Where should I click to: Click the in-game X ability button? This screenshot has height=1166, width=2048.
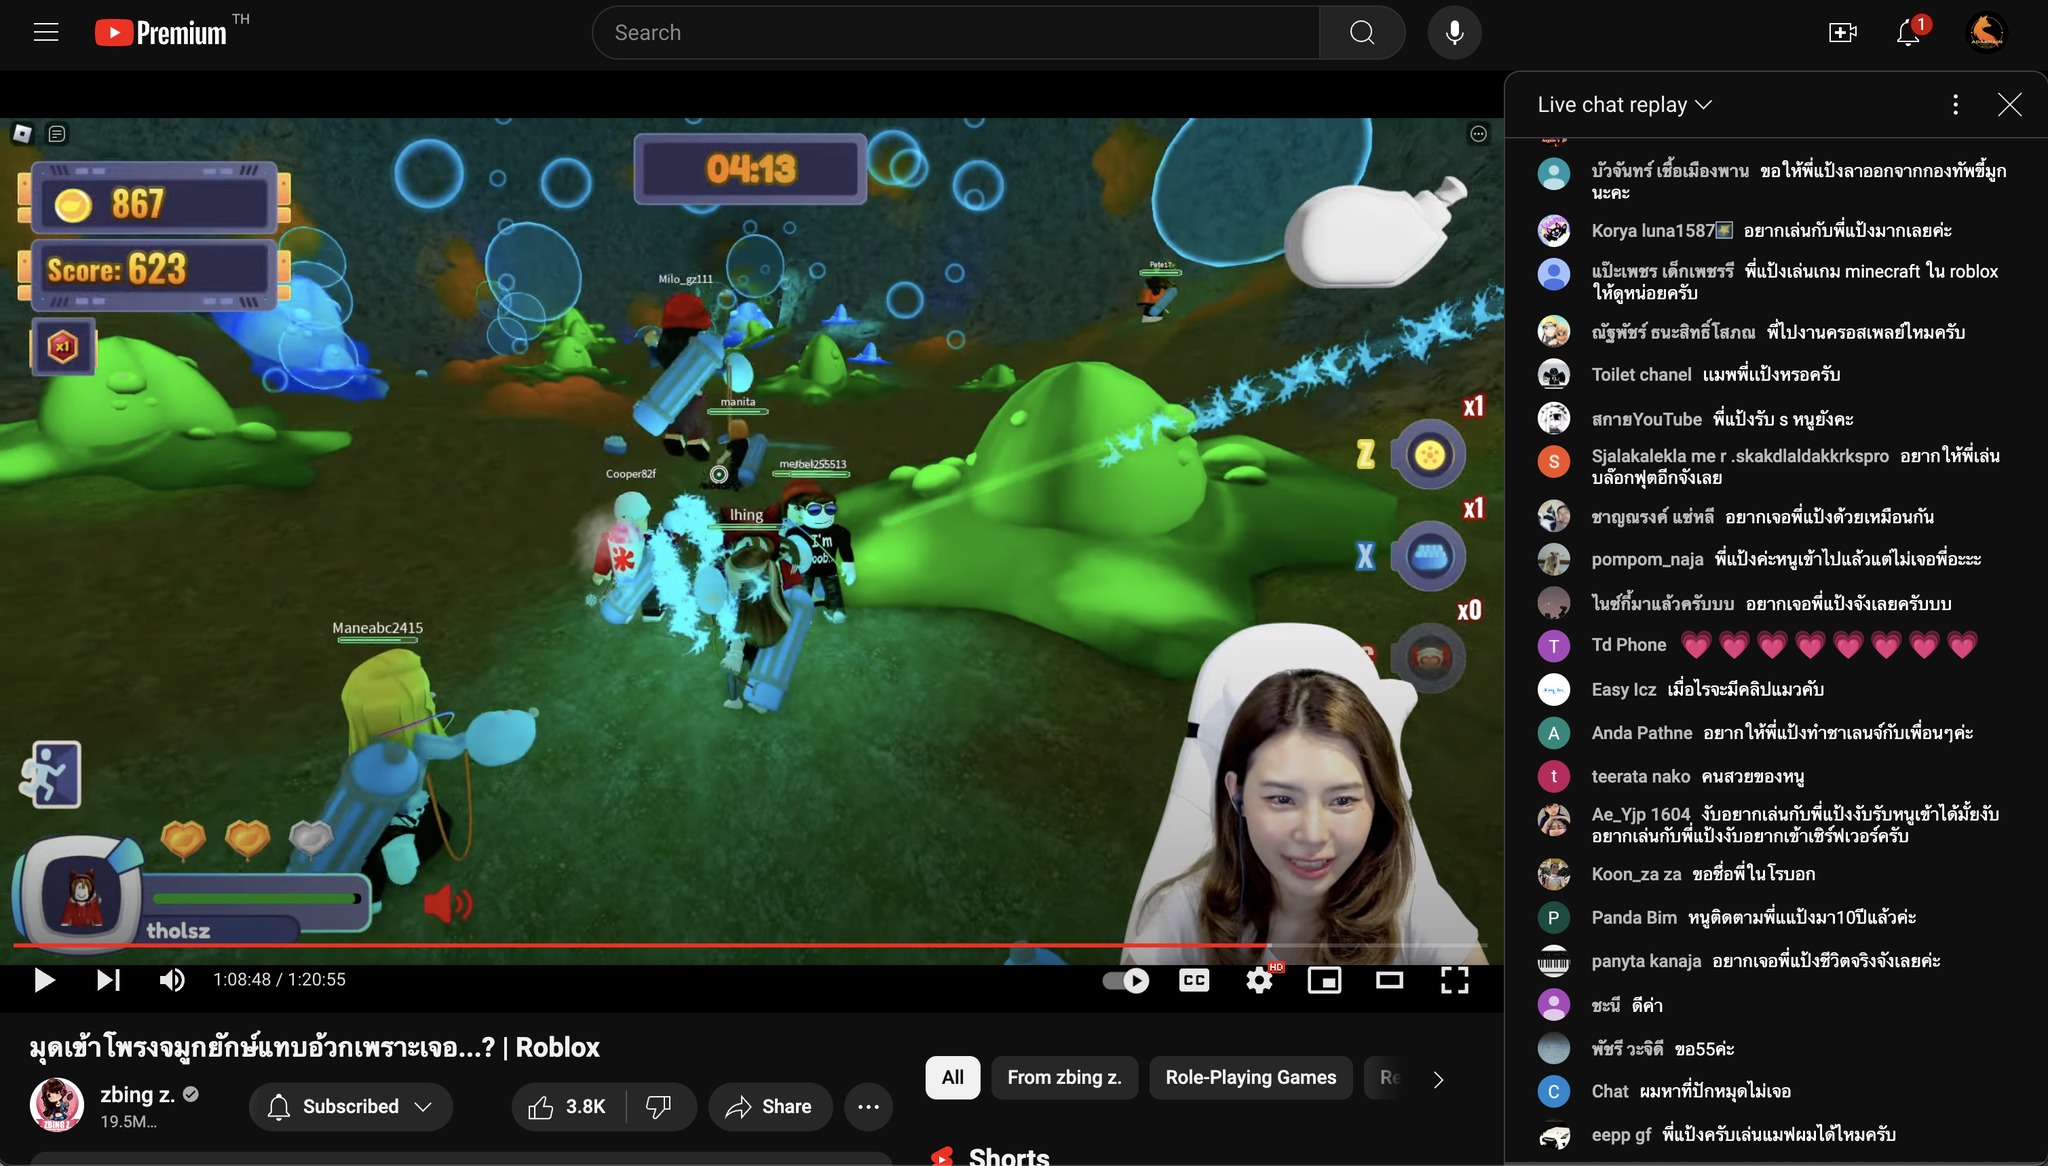click(1430, 556)
